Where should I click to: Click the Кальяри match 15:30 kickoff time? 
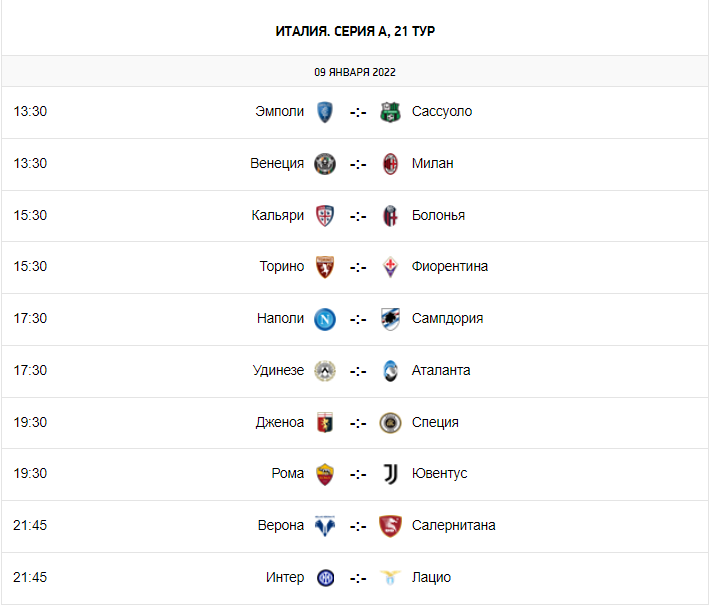[x=30, y=215]
